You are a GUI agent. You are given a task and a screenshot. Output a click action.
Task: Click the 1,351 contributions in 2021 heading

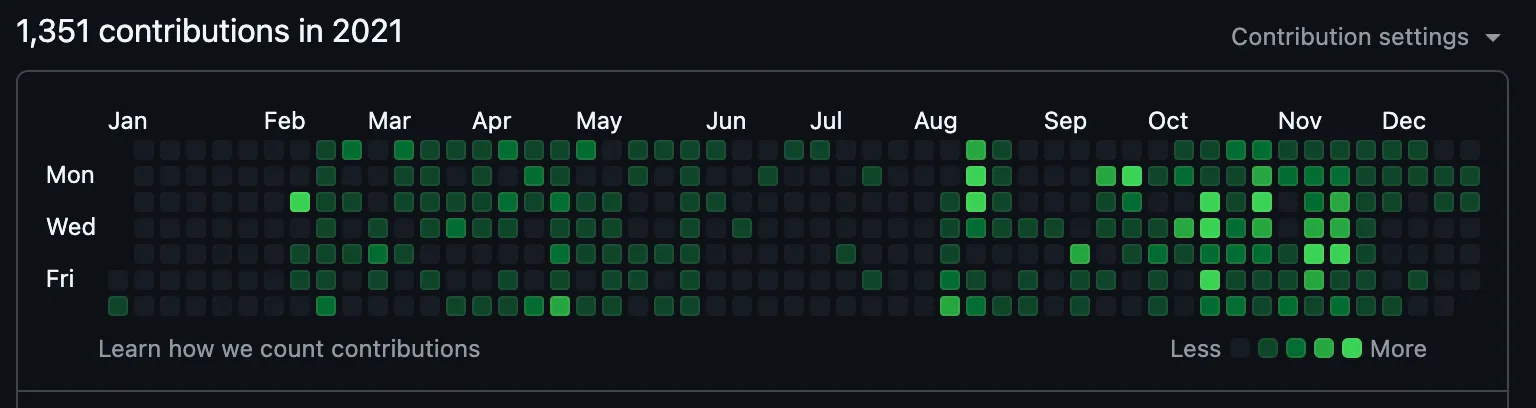(x=209, y=32)
